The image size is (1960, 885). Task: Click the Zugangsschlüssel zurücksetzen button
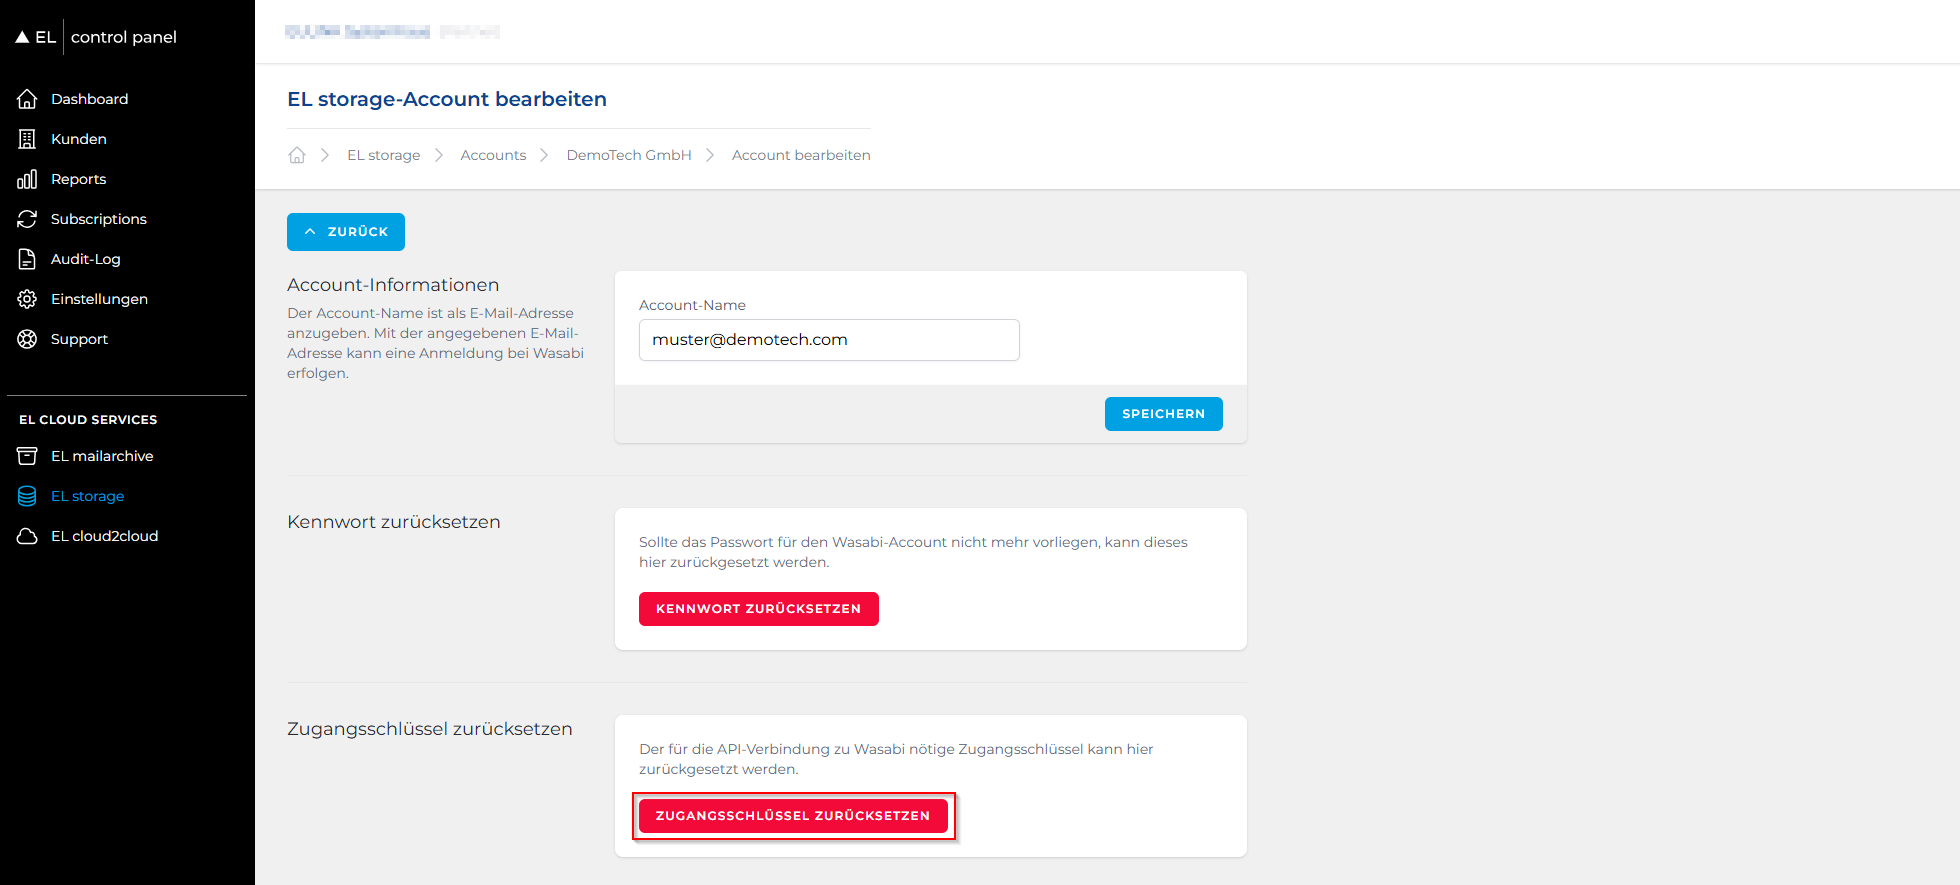793,816
